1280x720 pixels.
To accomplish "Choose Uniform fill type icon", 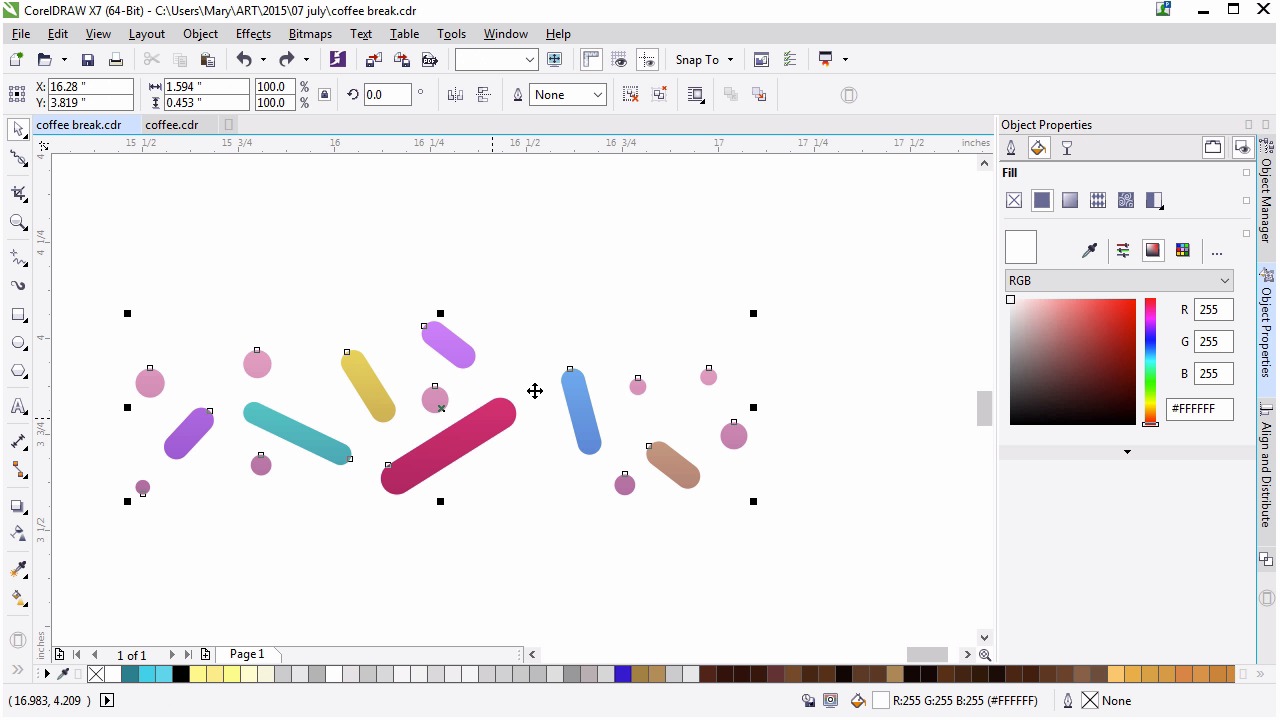I will [1042, 201].
